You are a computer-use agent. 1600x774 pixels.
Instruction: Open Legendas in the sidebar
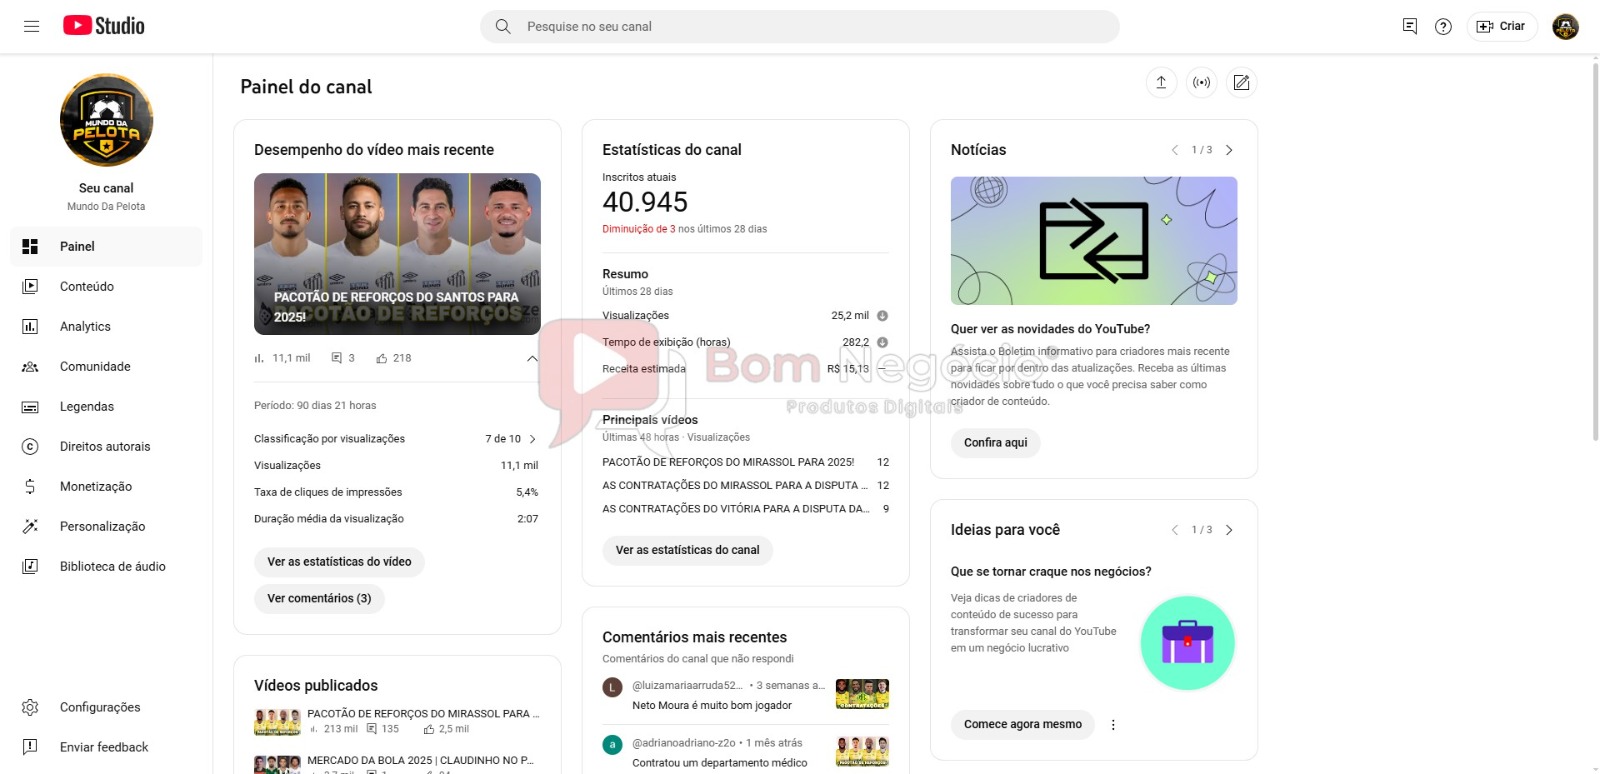pyautogui.click(x=106, y=406)
